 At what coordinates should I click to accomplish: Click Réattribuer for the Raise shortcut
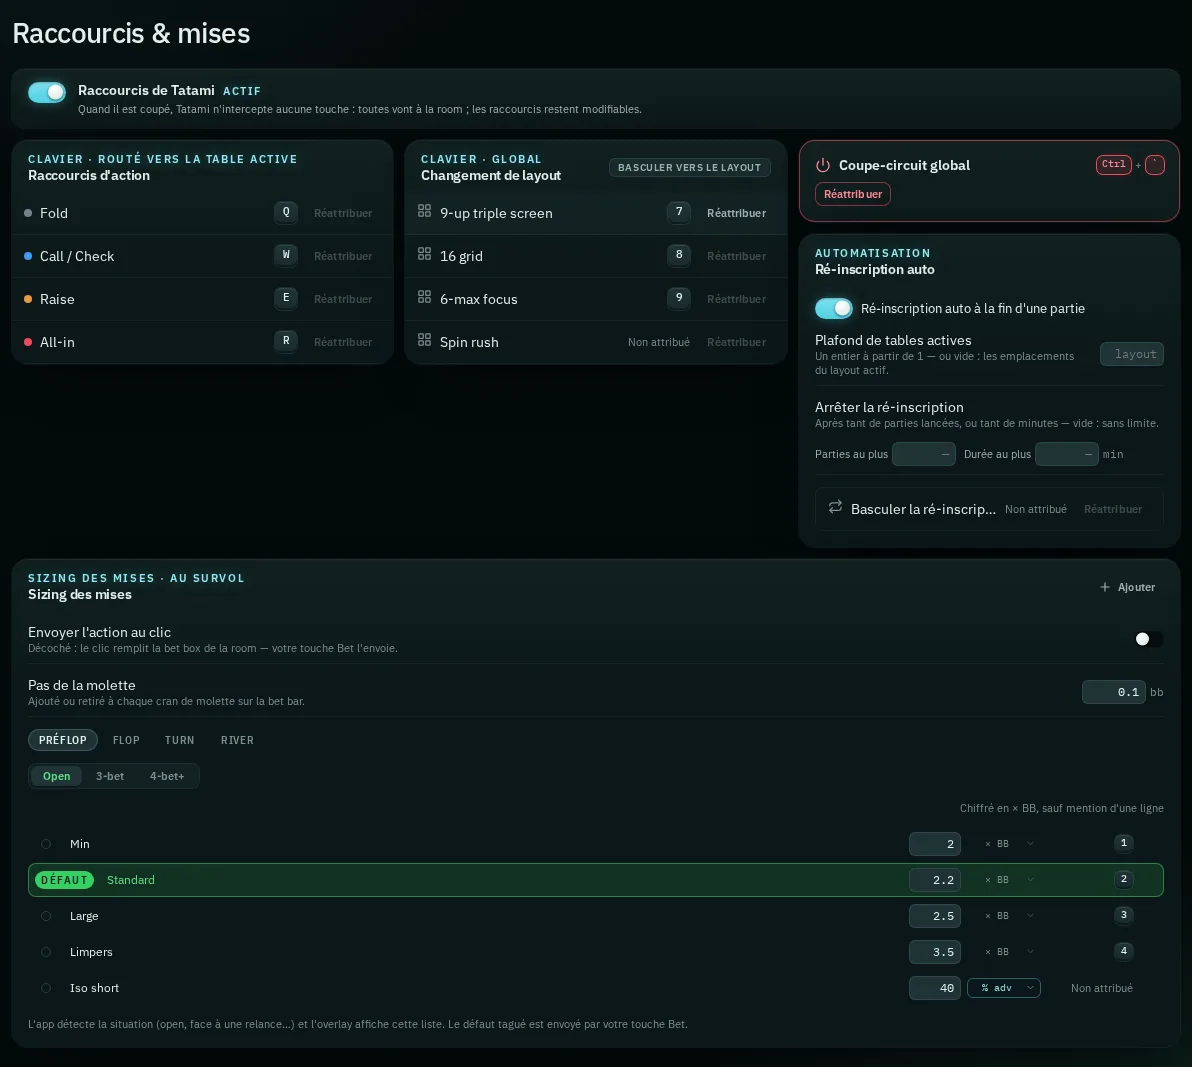coord(343,299)
